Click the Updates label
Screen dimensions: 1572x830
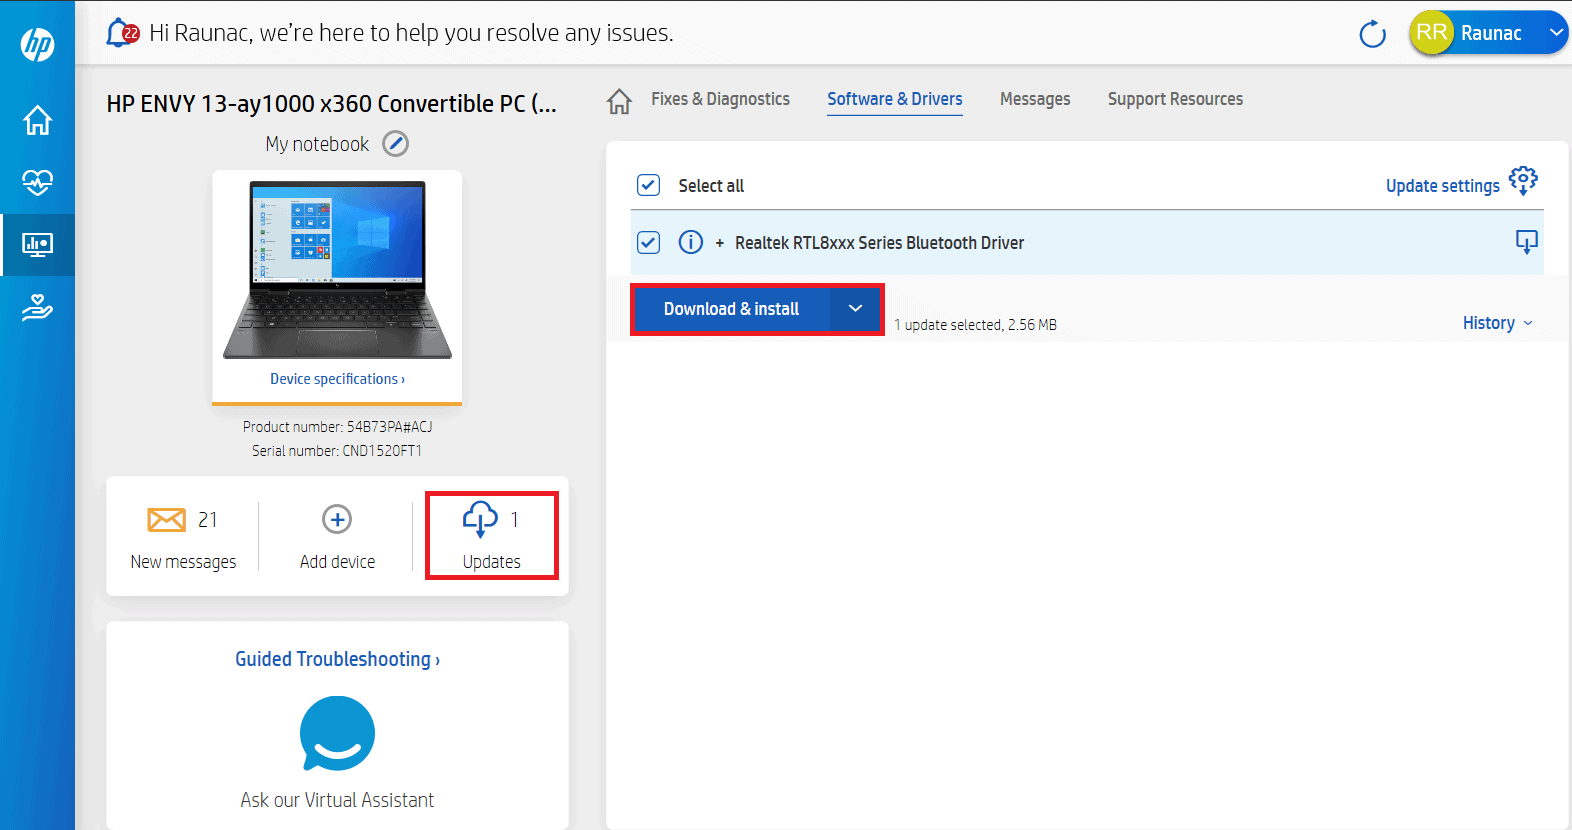(491, 562)
